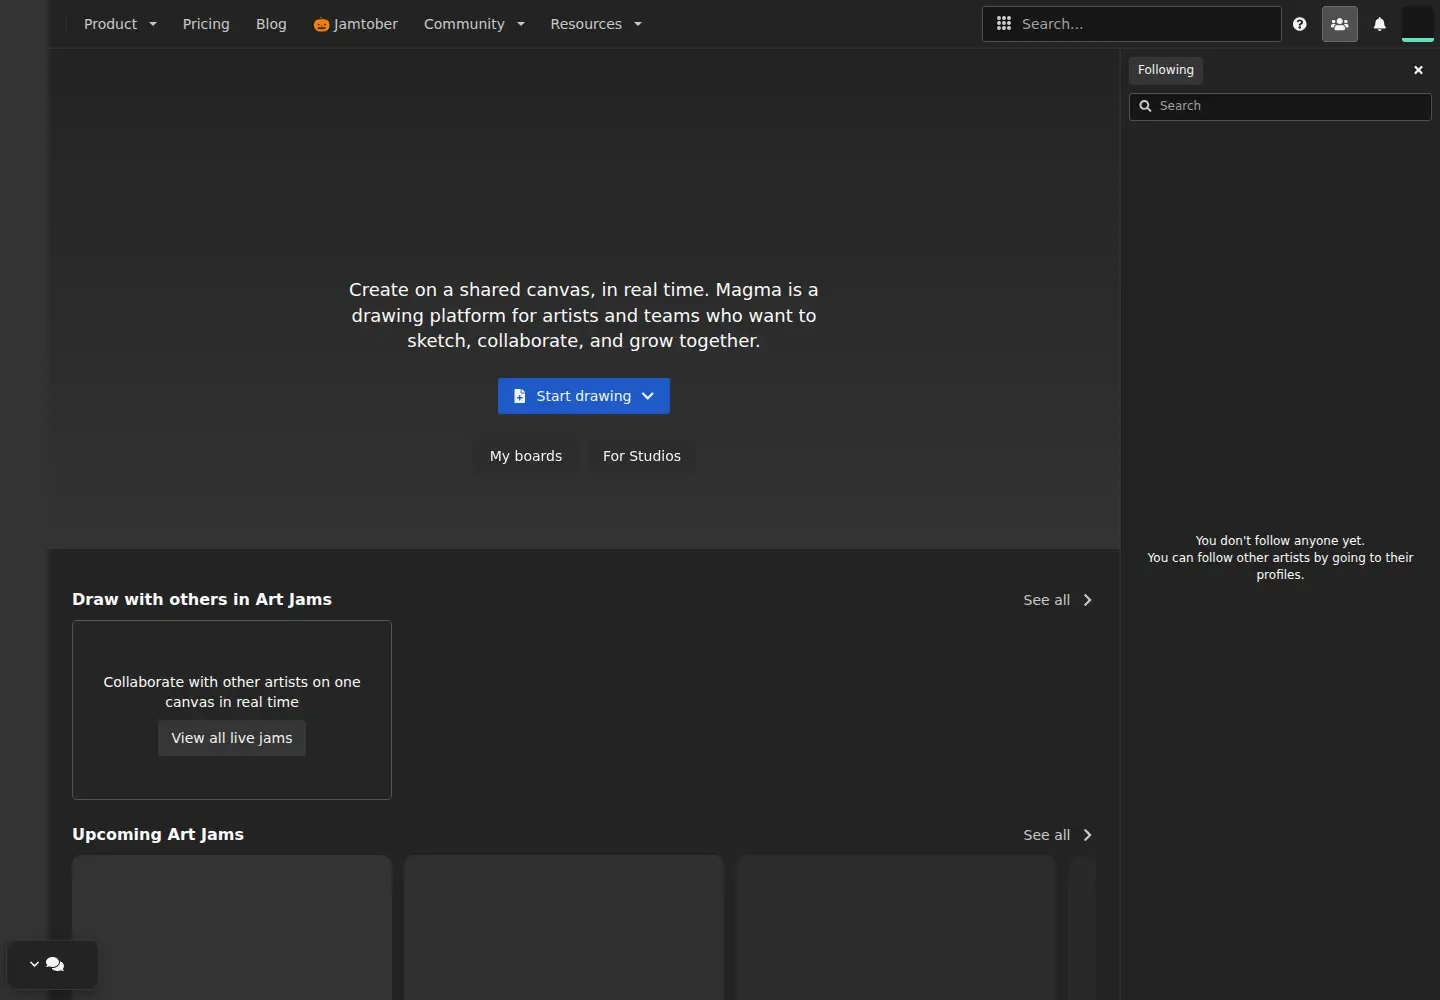The width and height of the screenshot is (1440, 1000).
Task: Open the third Upcoming Art Jams card
Action: coord(896,927)
